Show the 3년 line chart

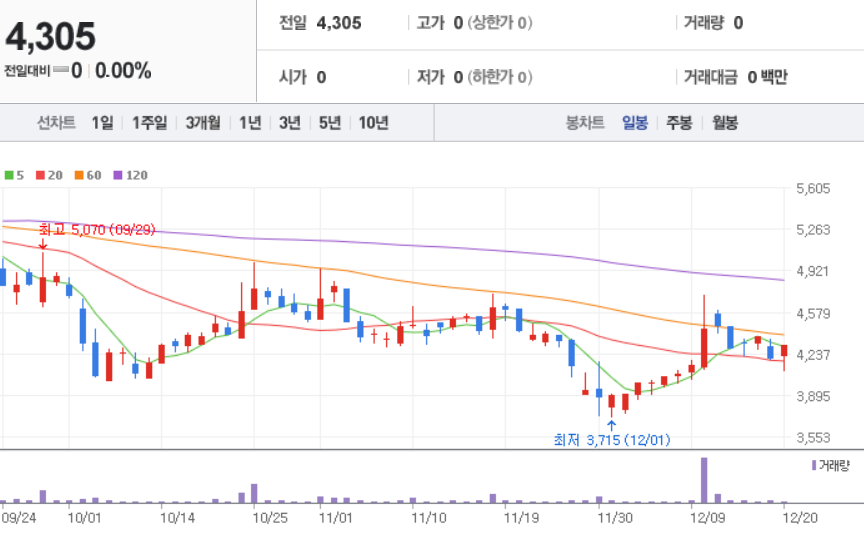(x=290, y=122)
